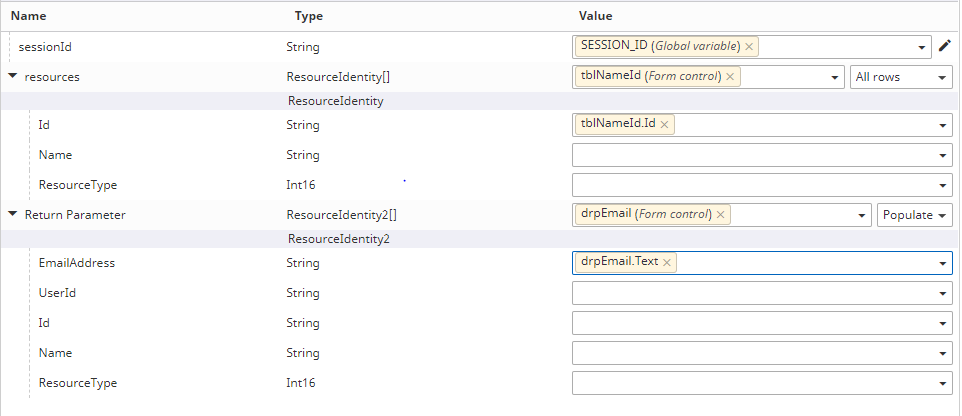This screenshot has height=416, width=962.
Task: Open the Populate dropdown
Action: tap(914, 215)
